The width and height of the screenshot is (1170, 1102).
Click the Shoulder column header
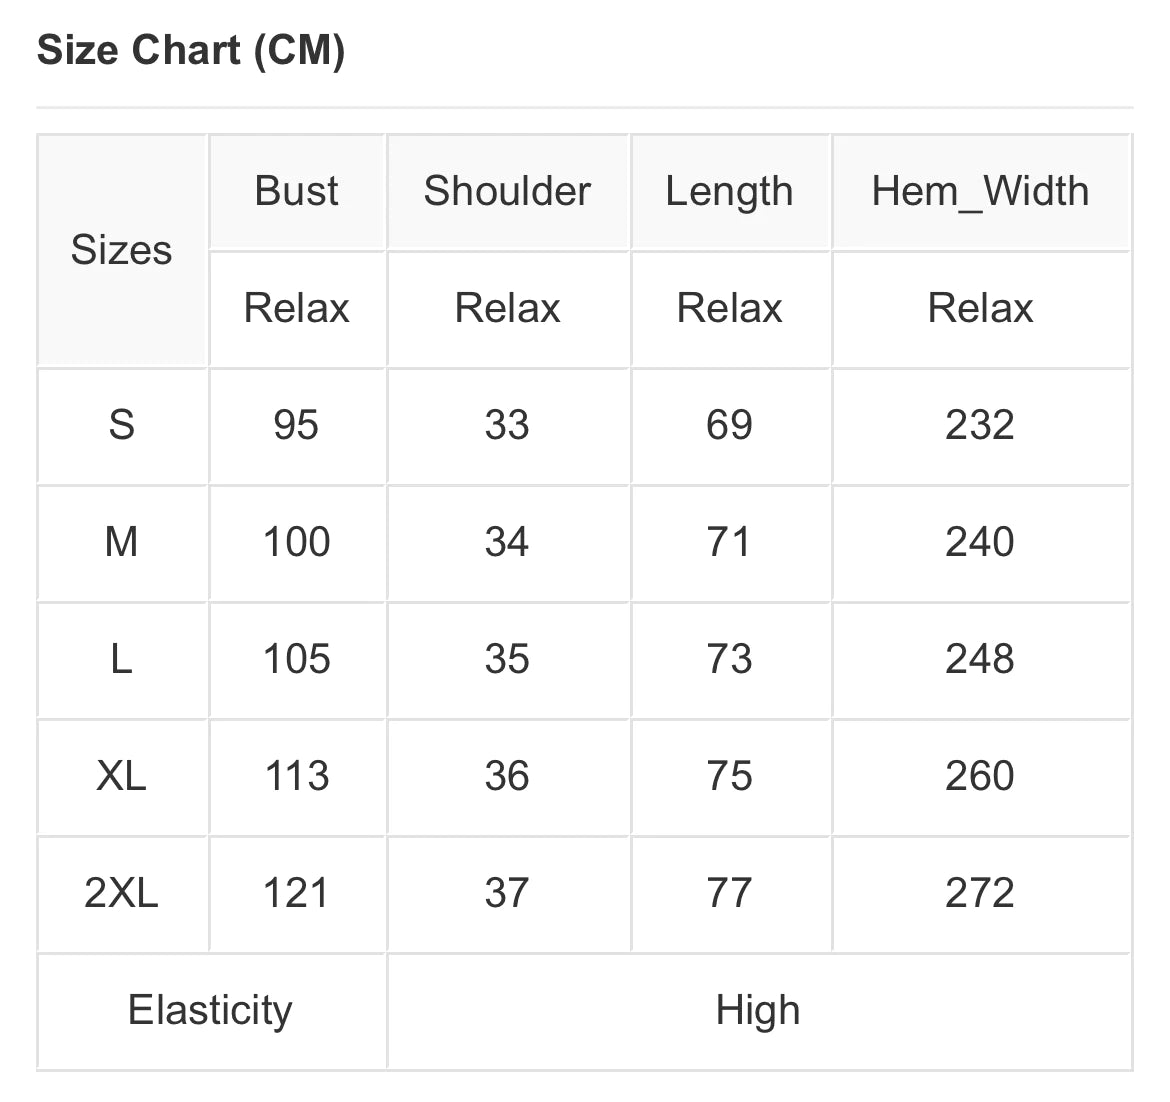point(507,191)
